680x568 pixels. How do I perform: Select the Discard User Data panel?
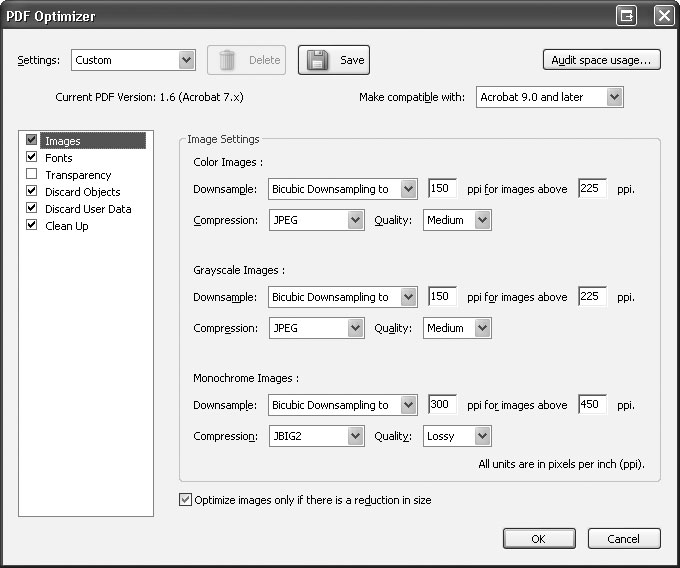click(88, 209)
